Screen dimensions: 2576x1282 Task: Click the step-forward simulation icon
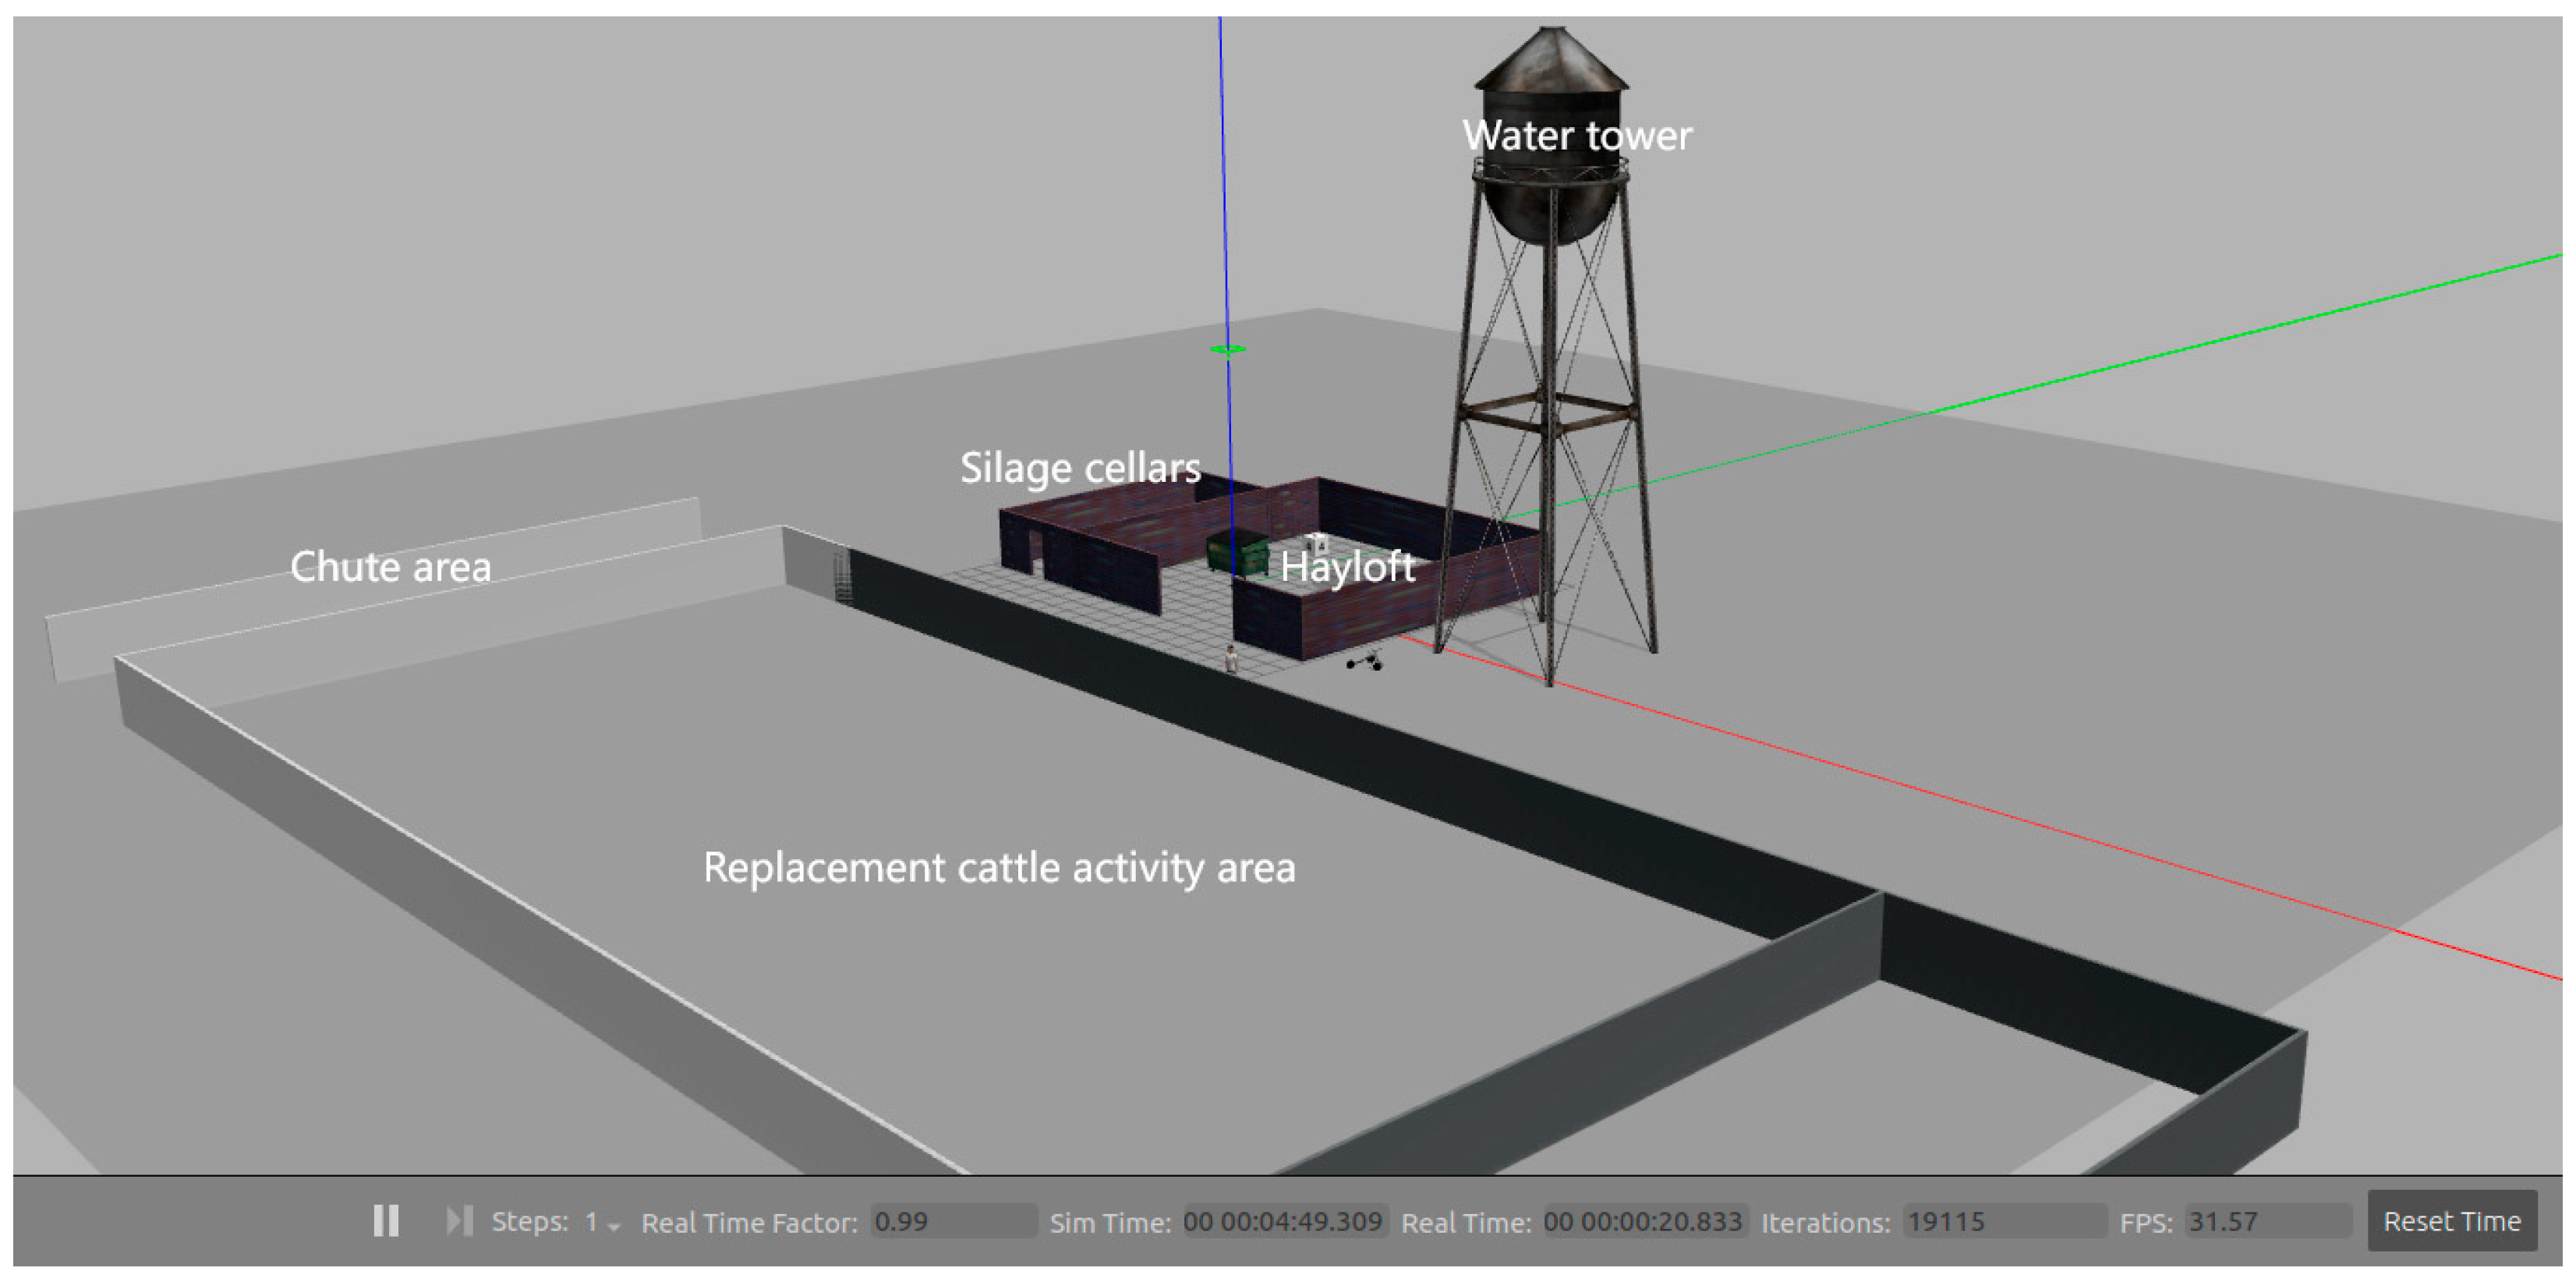tap(460, 1220)
